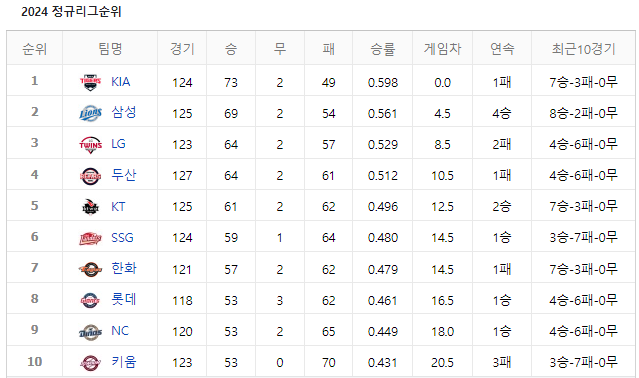Click the KT Wiz team logo
Viewport: 639px width, 378px height.
pos(90,207)
